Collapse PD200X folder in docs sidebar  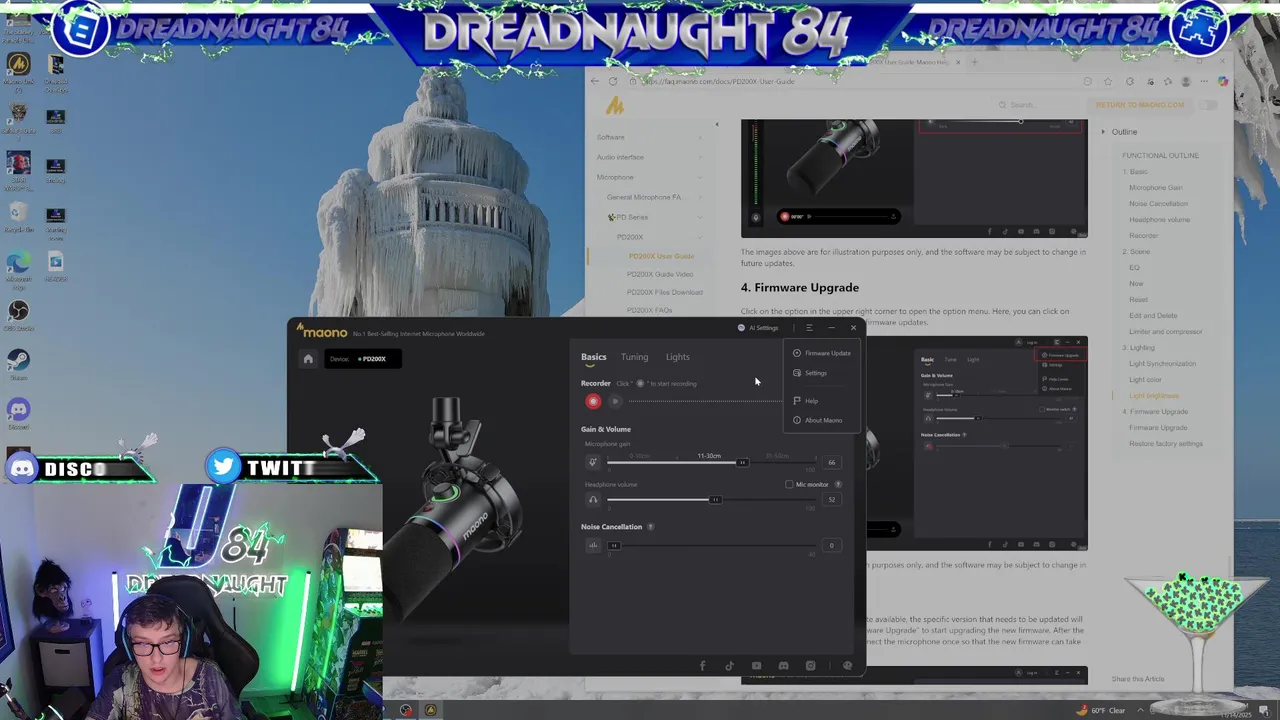[x=699, y=237]
